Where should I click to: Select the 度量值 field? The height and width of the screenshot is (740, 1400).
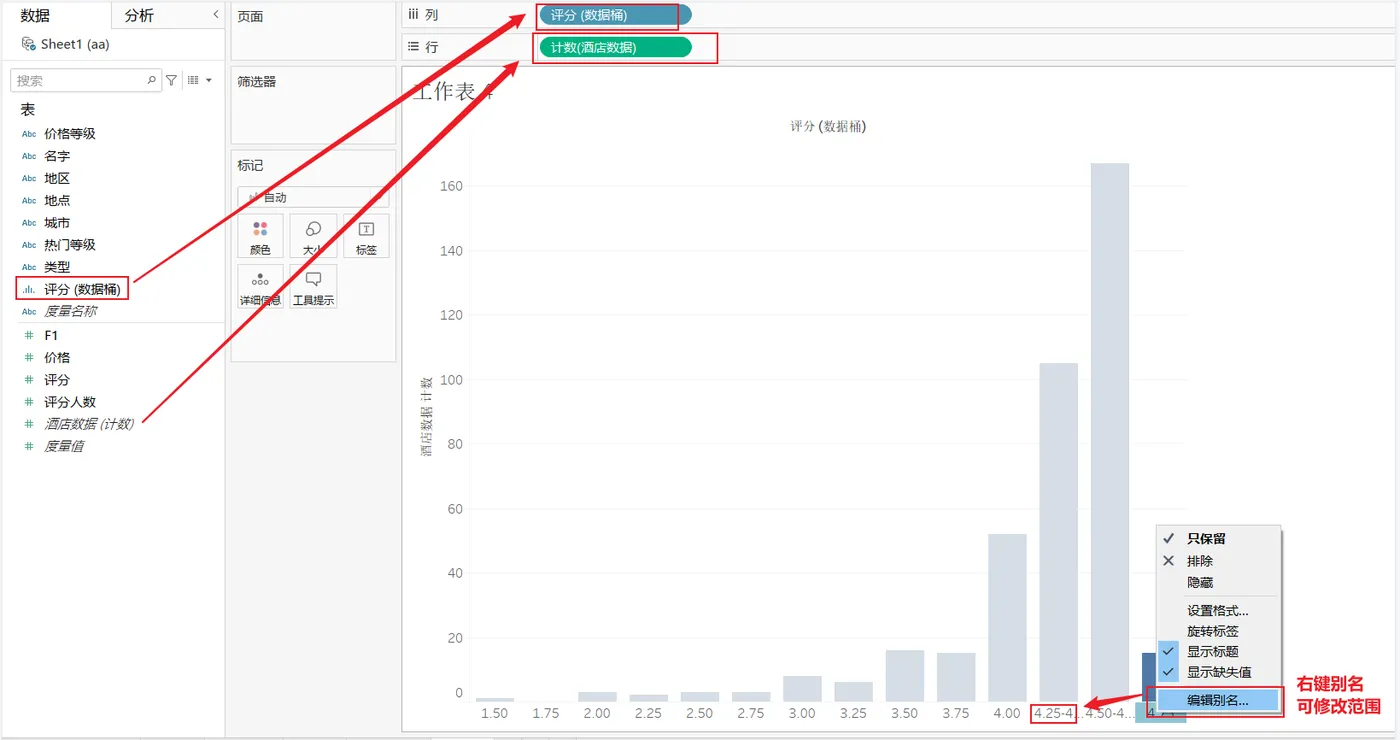pyautogui.click(x=64, y=446)
